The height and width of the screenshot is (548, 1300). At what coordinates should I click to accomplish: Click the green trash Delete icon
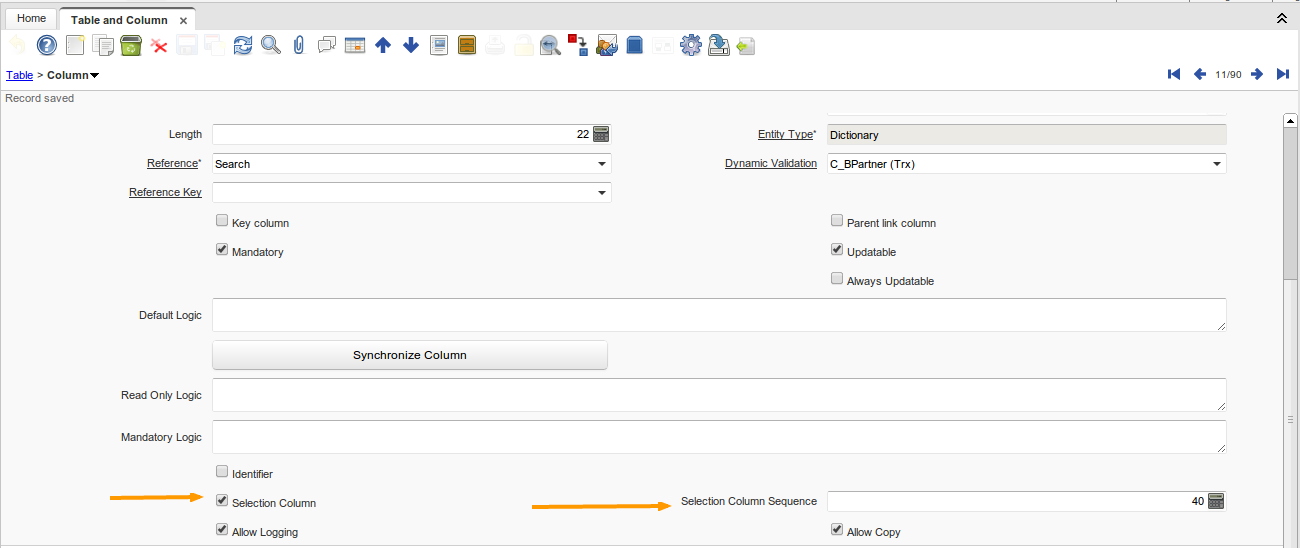130,45
